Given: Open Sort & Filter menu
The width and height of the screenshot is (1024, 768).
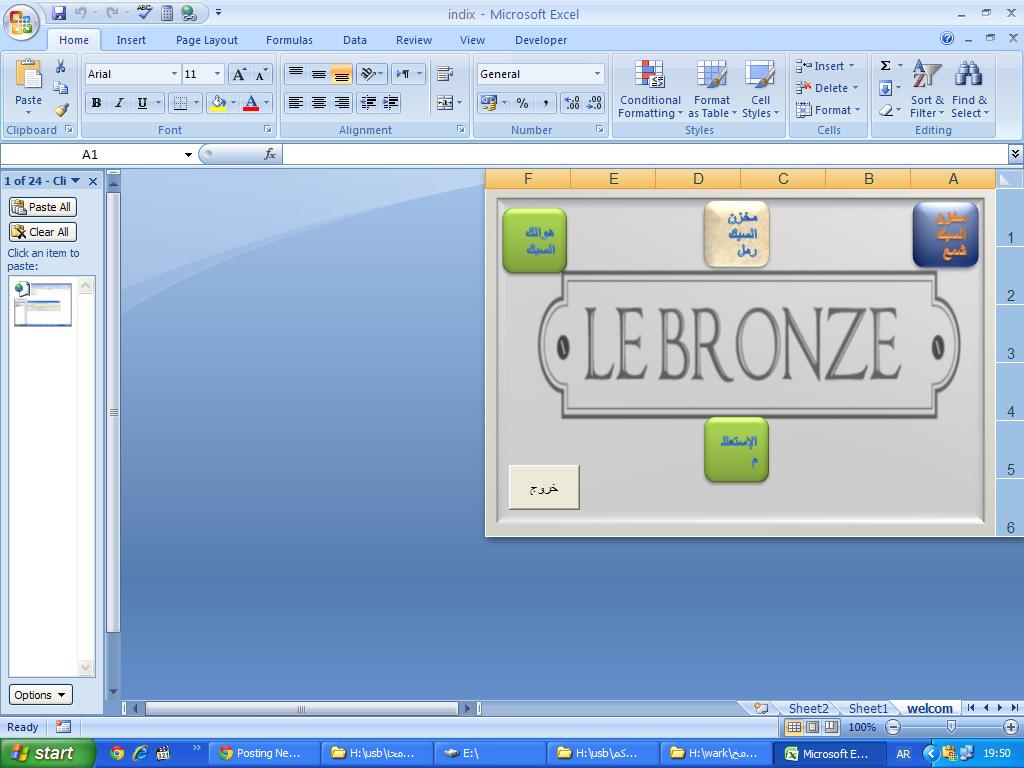Looking at the screenshot, I should pos(927,89).
